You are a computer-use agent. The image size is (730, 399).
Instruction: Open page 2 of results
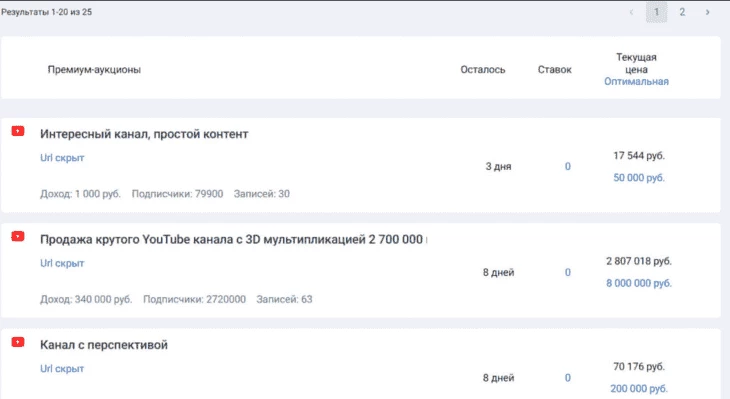682,12
